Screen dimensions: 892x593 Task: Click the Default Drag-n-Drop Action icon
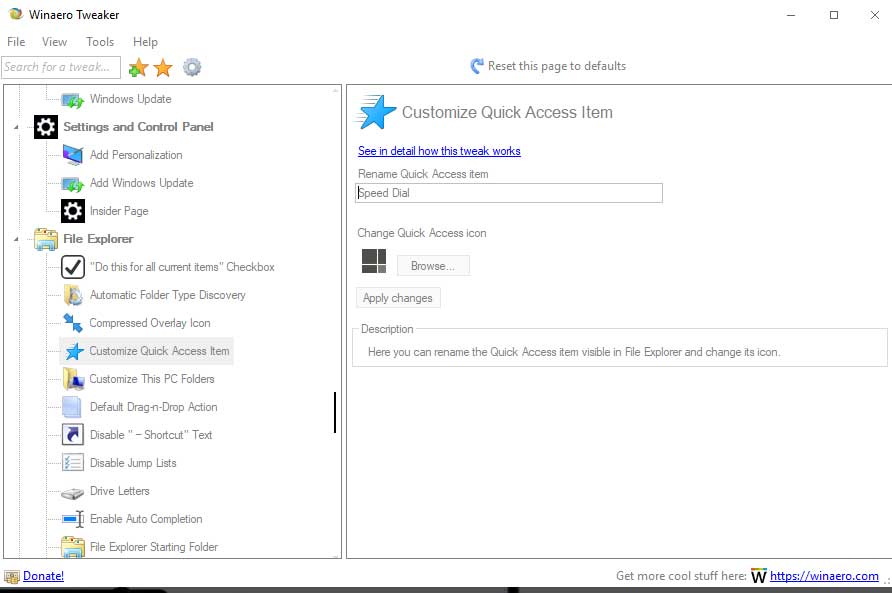click(x=72, y=407)
